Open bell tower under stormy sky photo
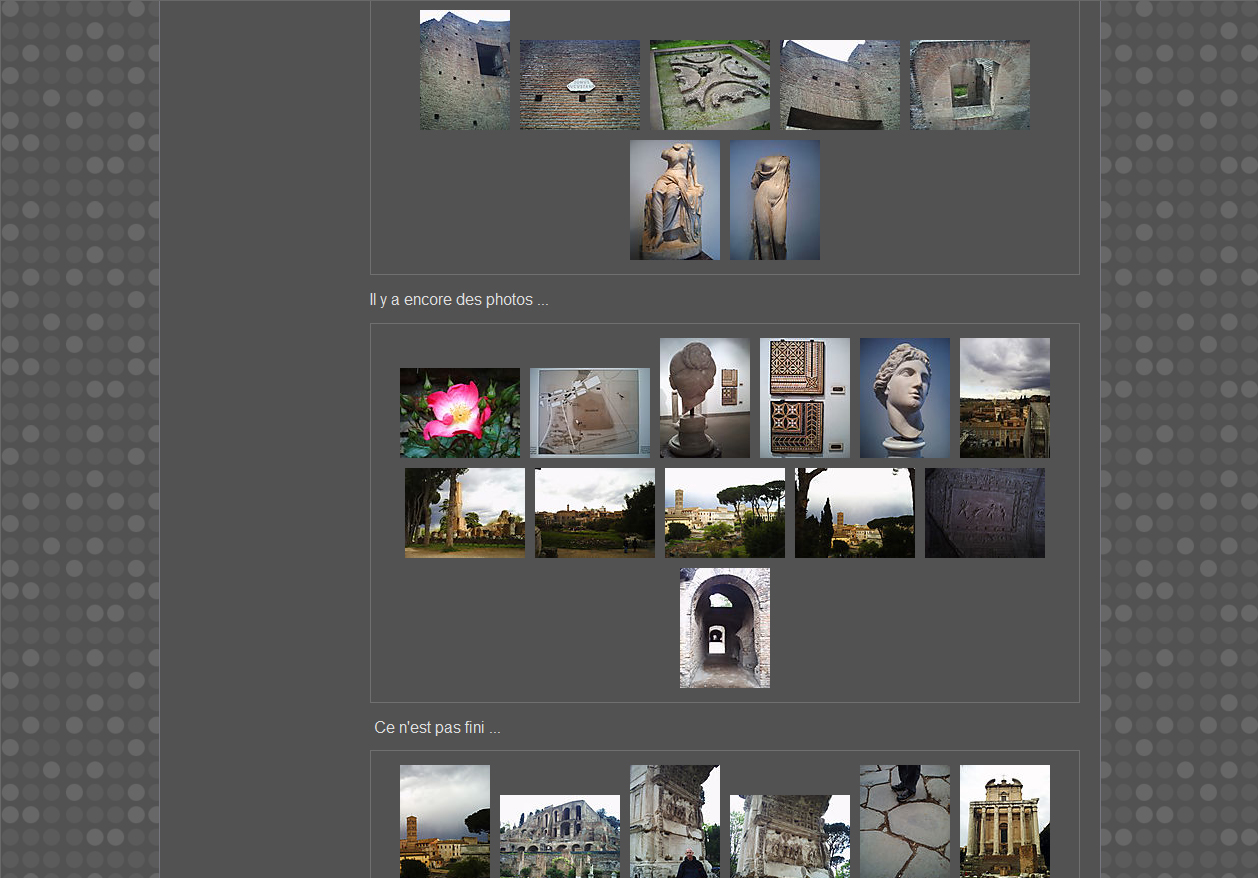 [x=444, y=821]
